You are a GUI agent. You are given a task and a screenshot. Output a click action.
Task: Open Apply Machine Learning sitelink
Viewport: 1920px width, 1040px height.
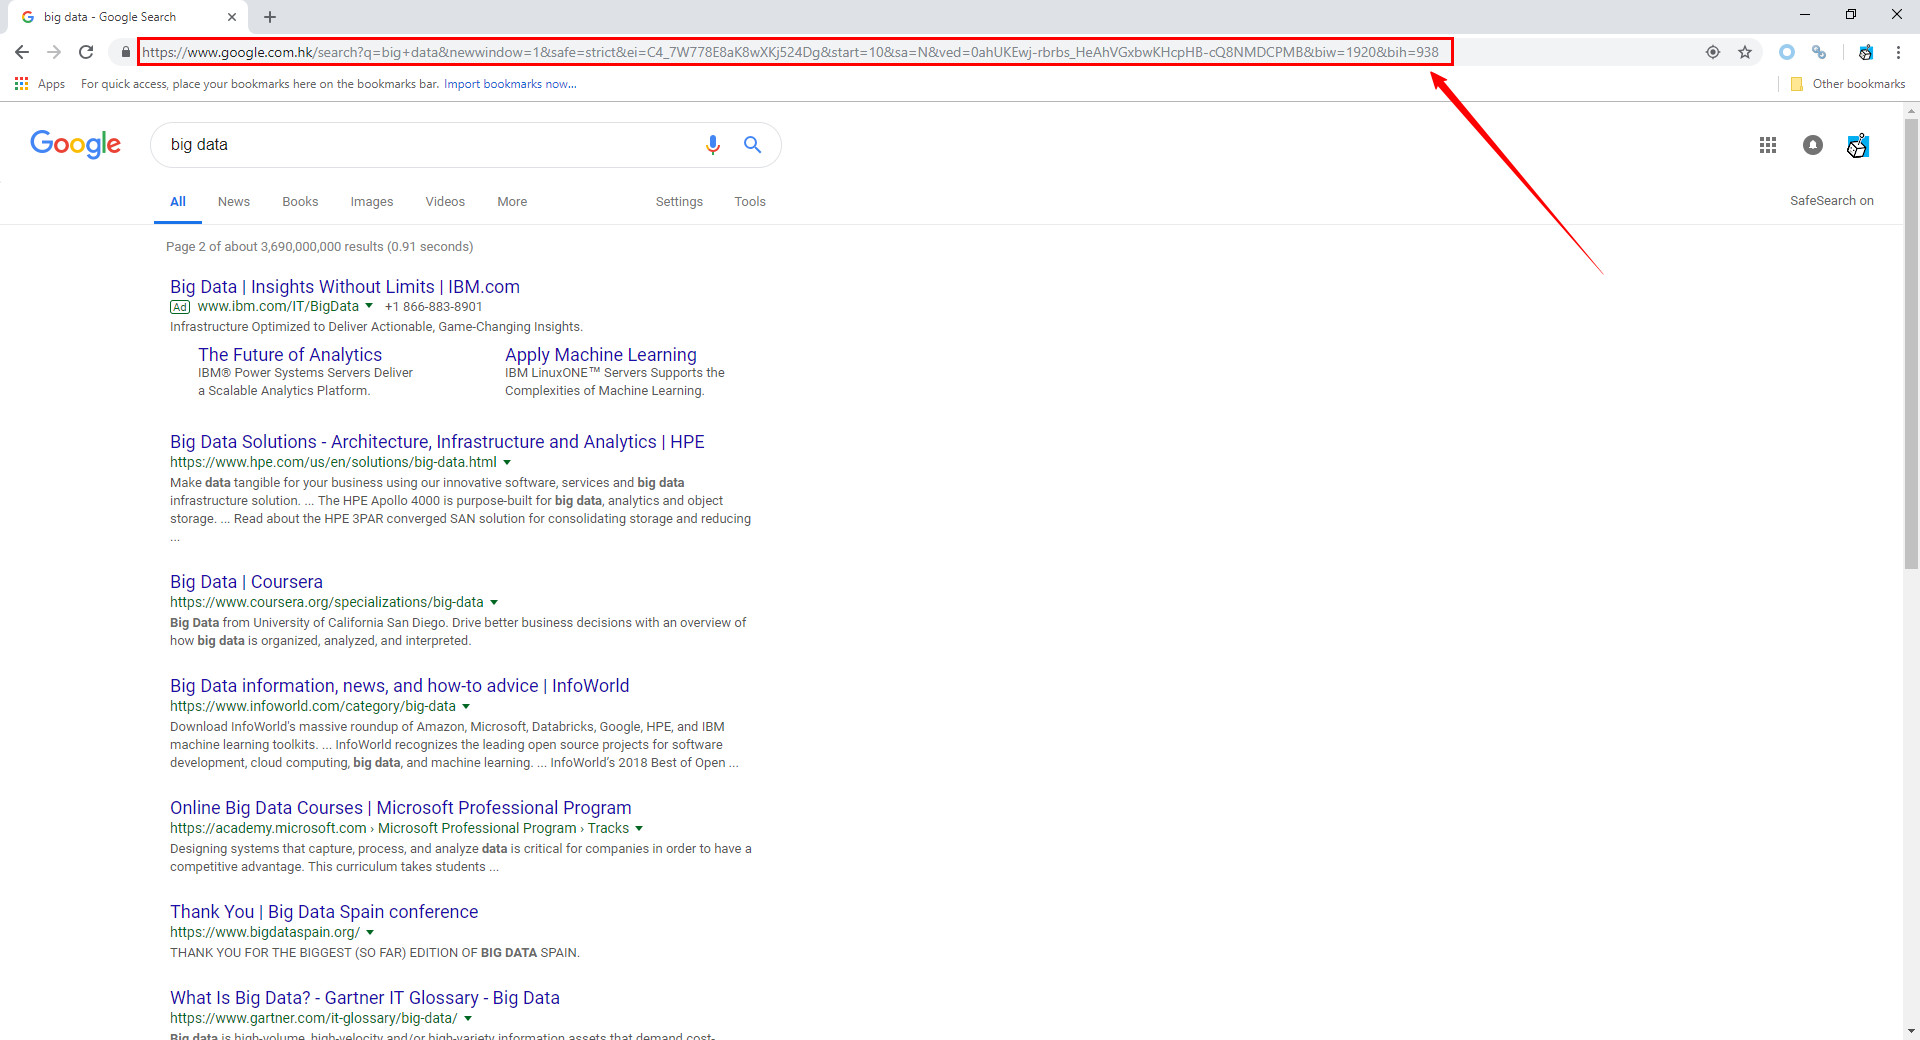pos(601,355)
